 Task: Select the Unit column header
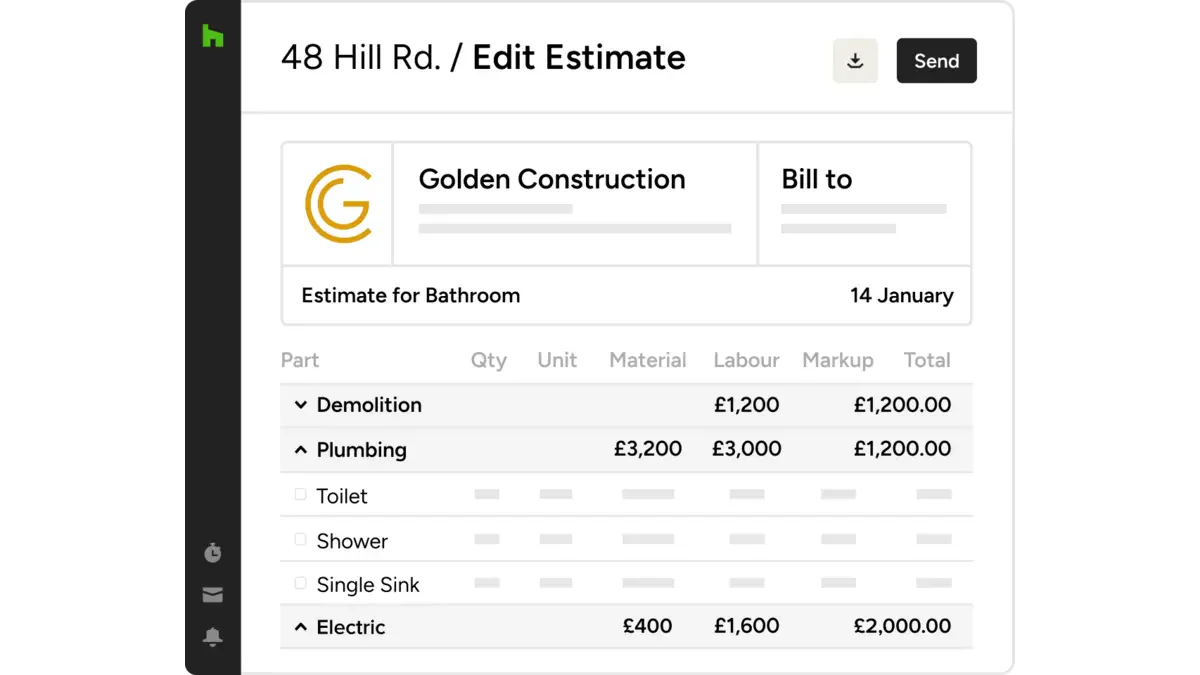(557, 360)
